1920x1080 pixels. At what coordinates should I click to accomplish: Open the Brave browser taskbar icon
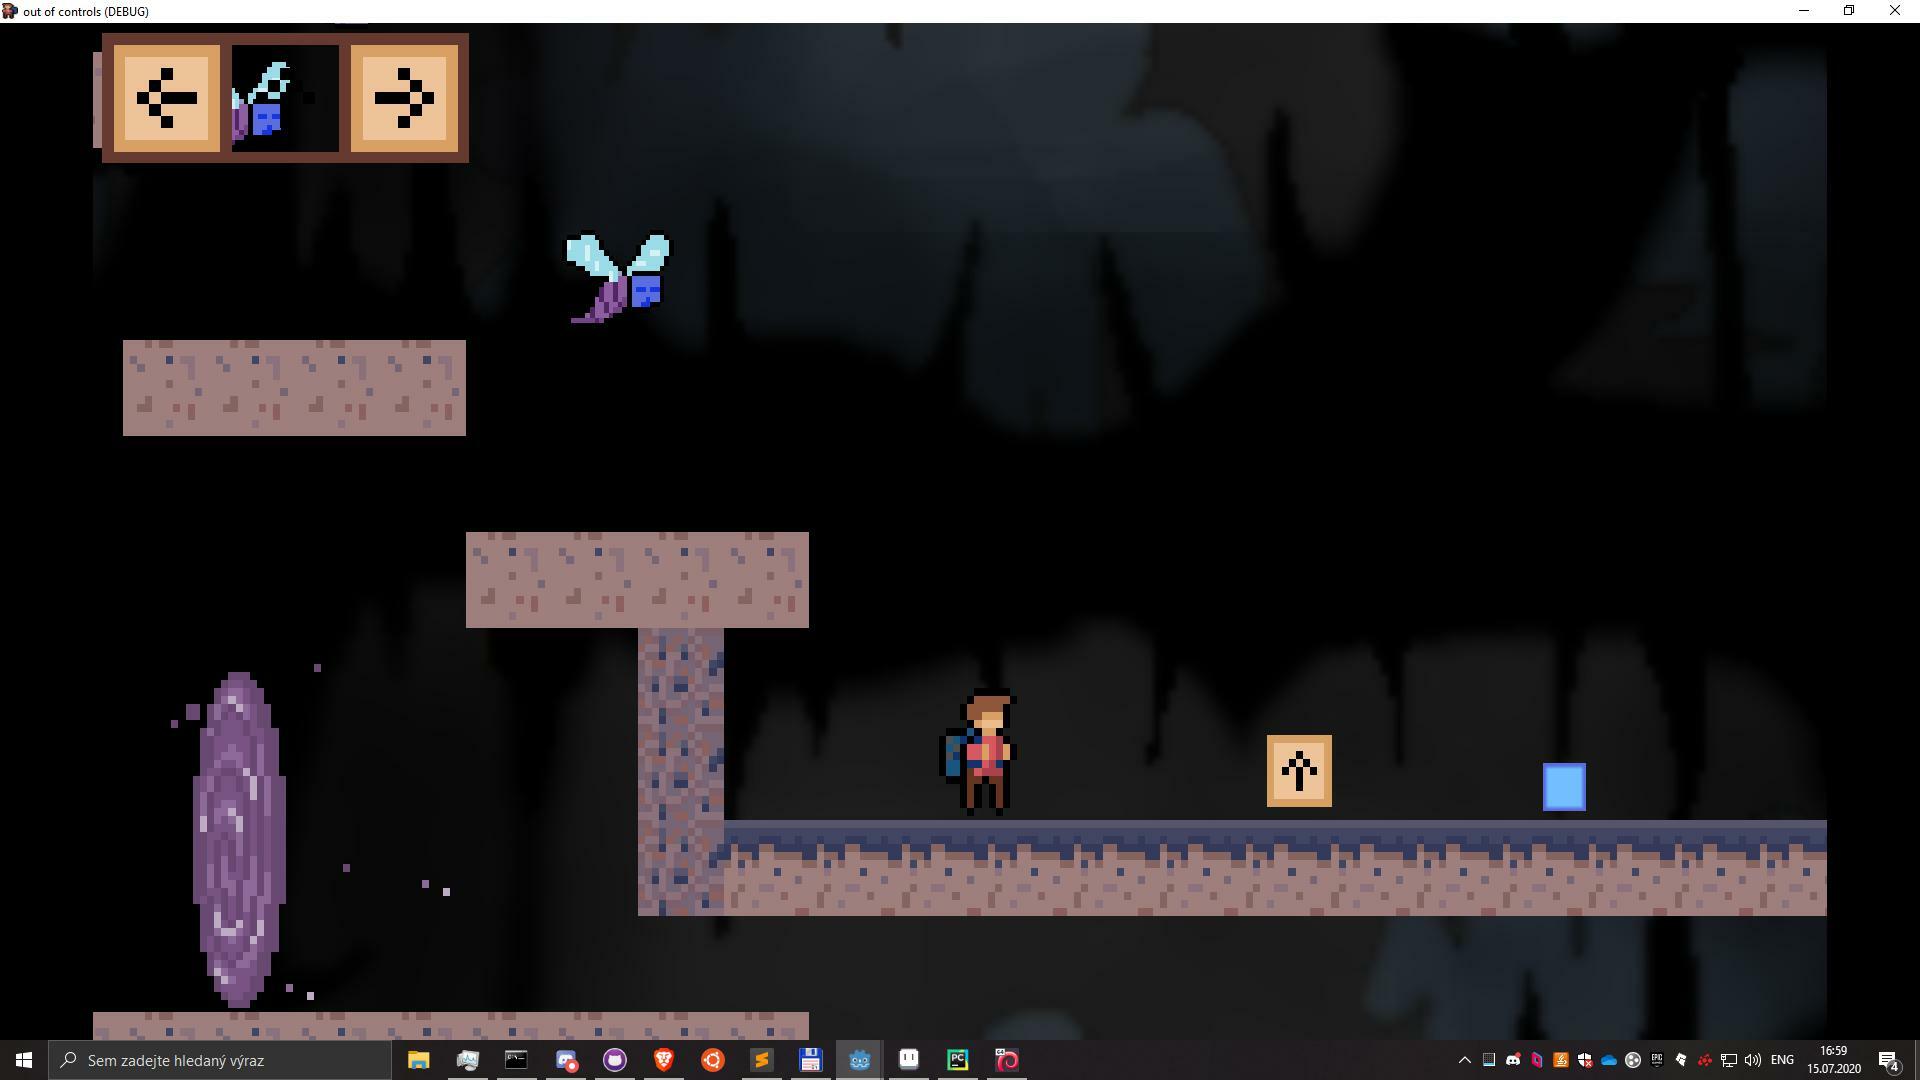(x=663, y=1060)
